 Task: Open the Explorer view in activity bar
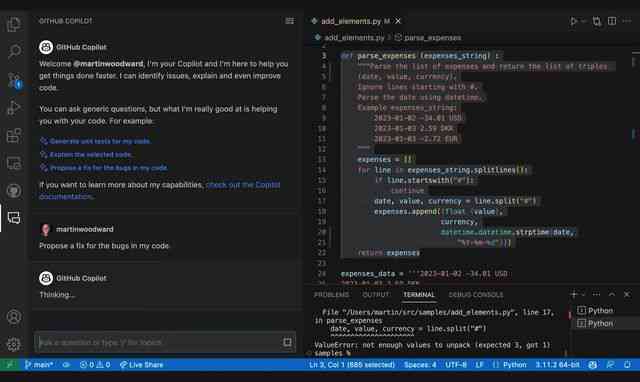14,24
